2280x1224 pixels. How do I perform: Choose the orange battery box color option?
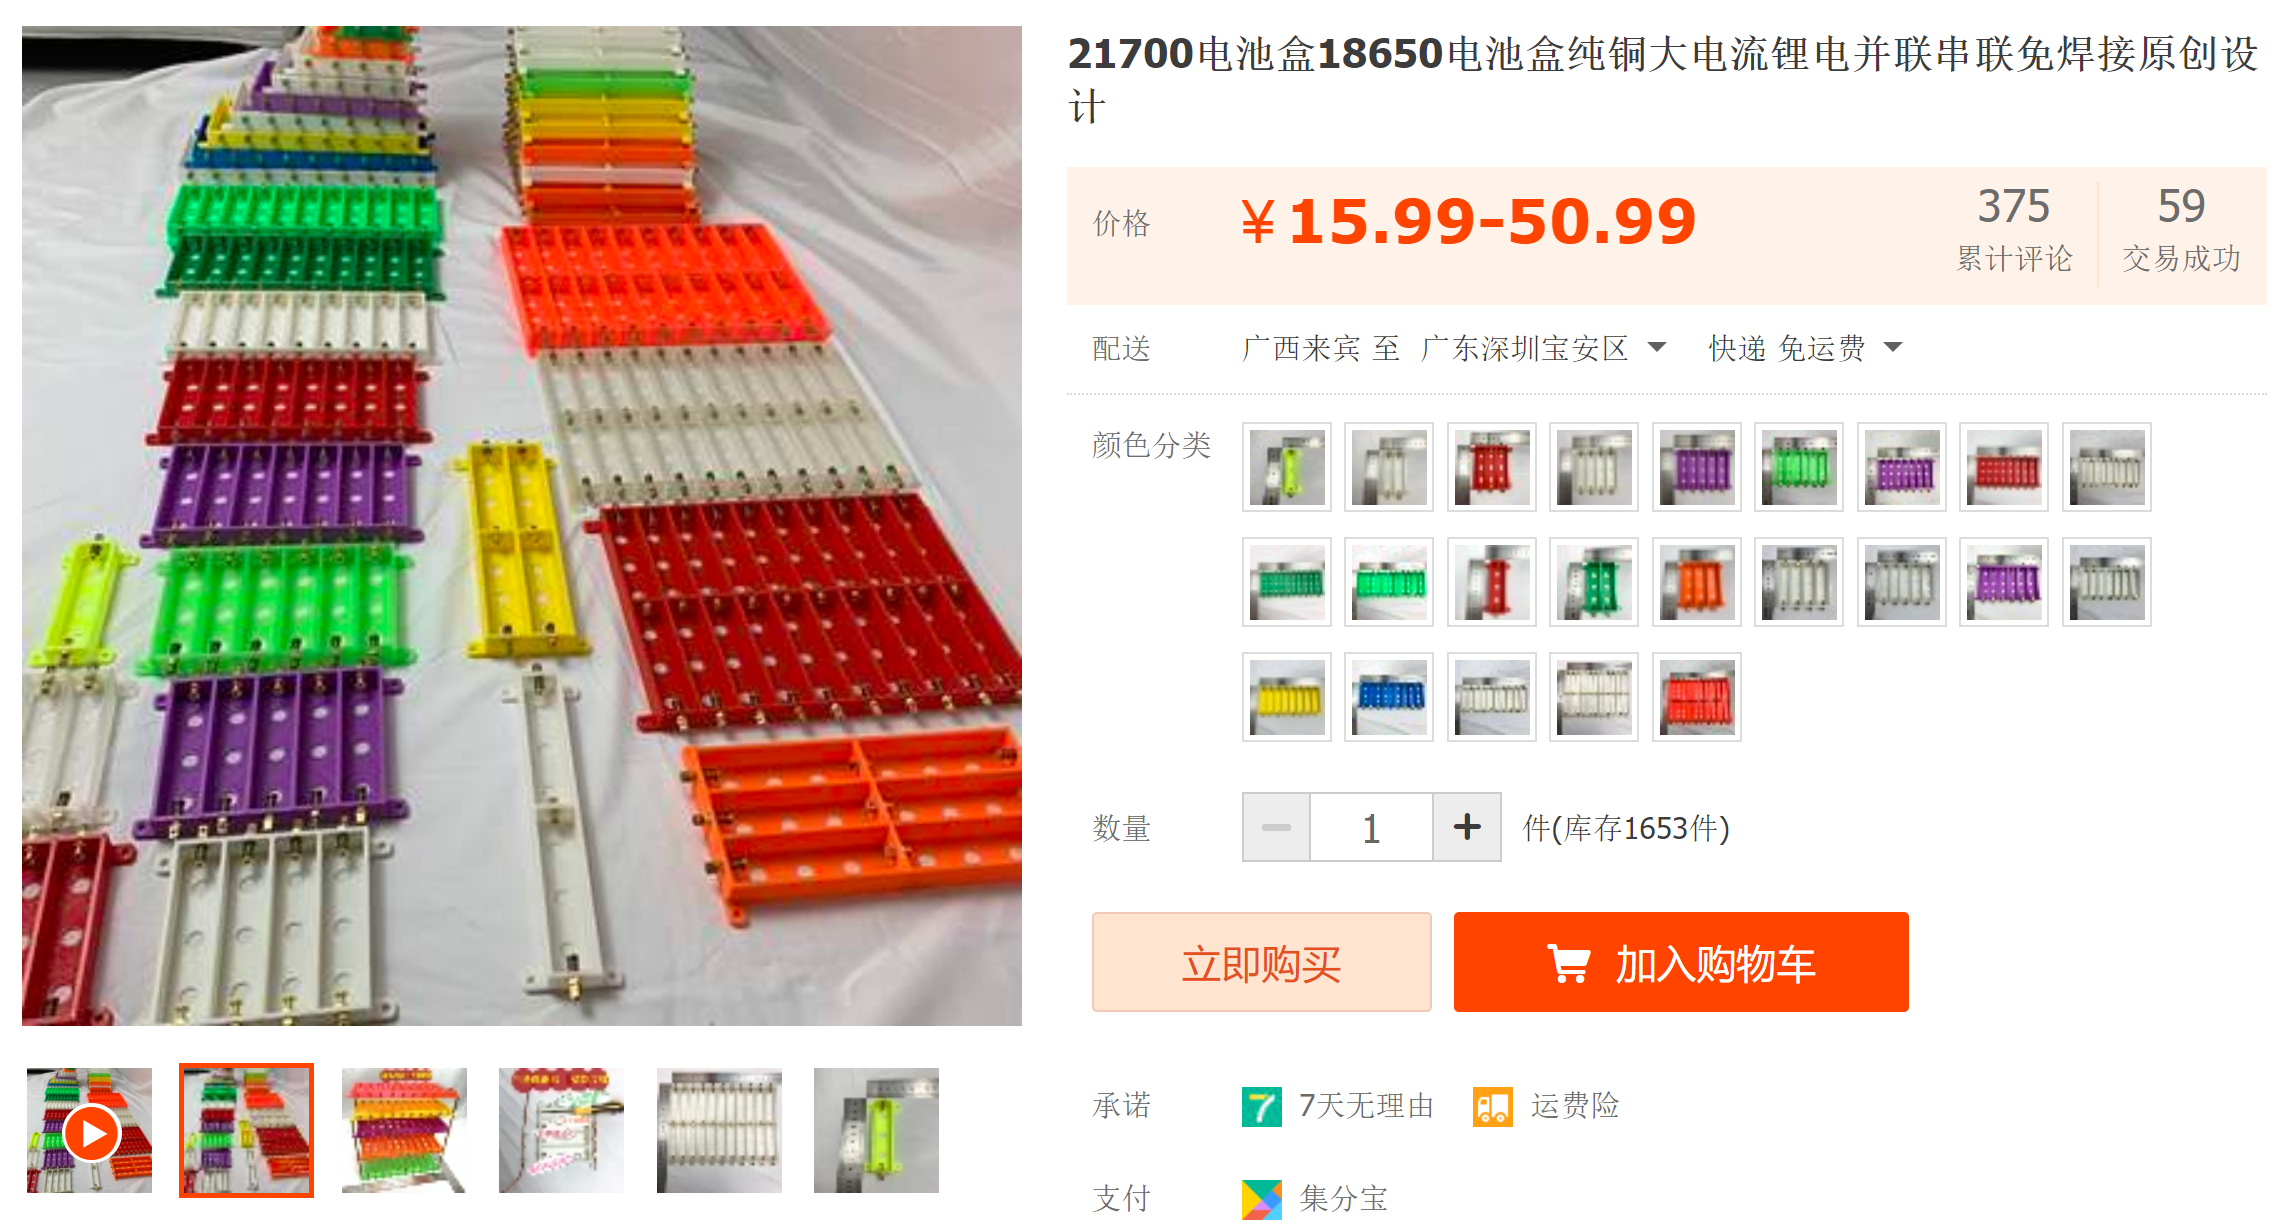(x=1696, y=582)
